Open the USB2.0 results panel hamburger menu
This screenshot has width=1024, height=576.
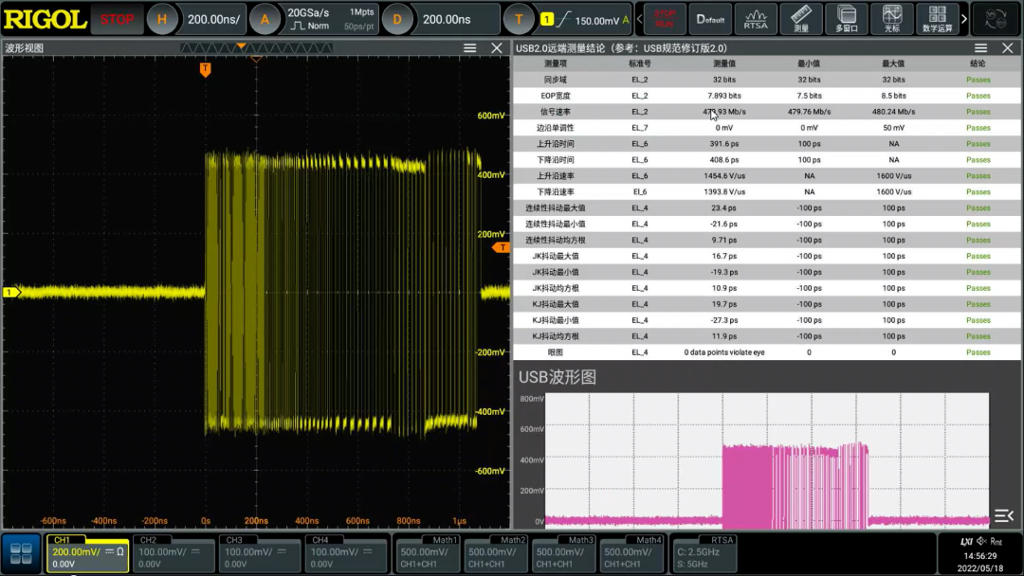click(980, 48)
